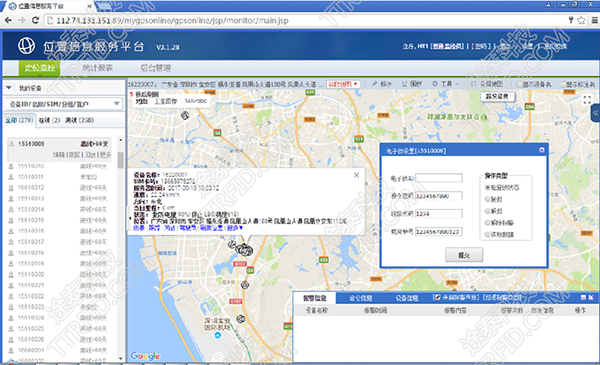
Task: Collapse the 我的设备 panel triangle
Action: pos(9,88)
